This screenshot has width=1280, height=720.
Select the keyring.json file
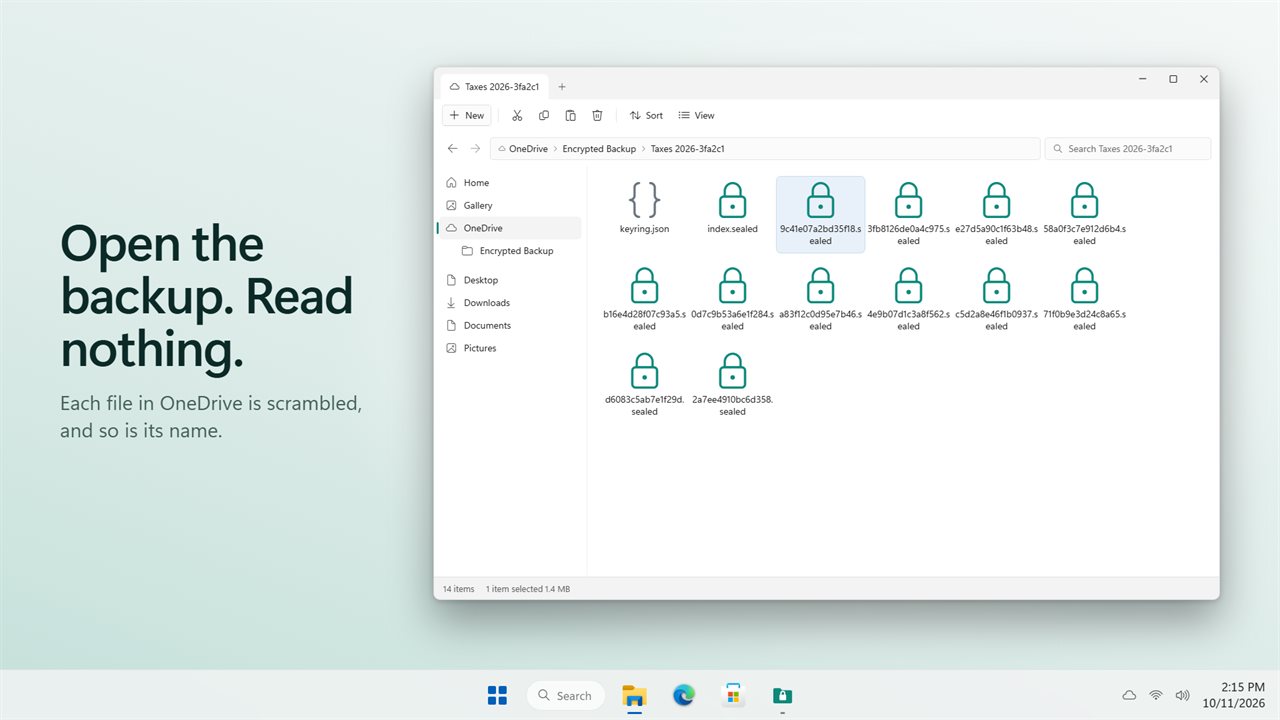pos(645,208)
